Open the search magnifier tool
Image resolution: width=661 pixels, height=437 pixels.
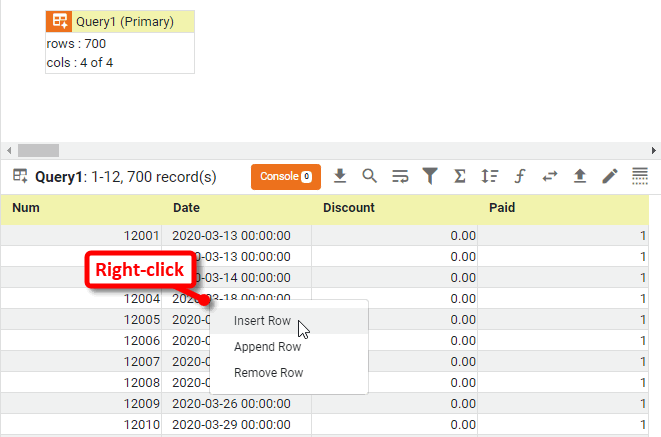(x=369, y=176)
